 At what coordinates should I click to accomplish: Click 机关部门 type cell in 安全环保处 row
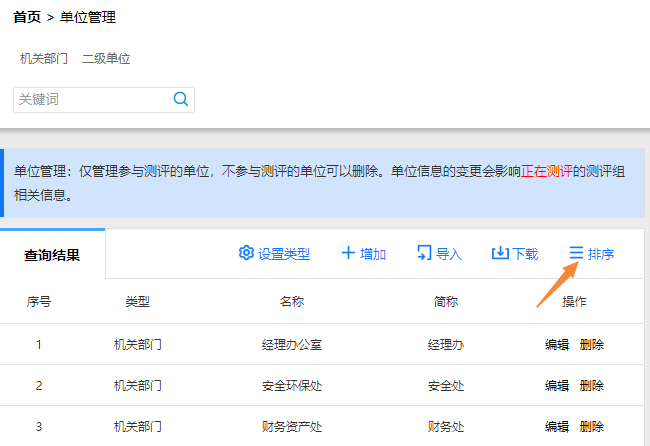click(x=138, y=385)
